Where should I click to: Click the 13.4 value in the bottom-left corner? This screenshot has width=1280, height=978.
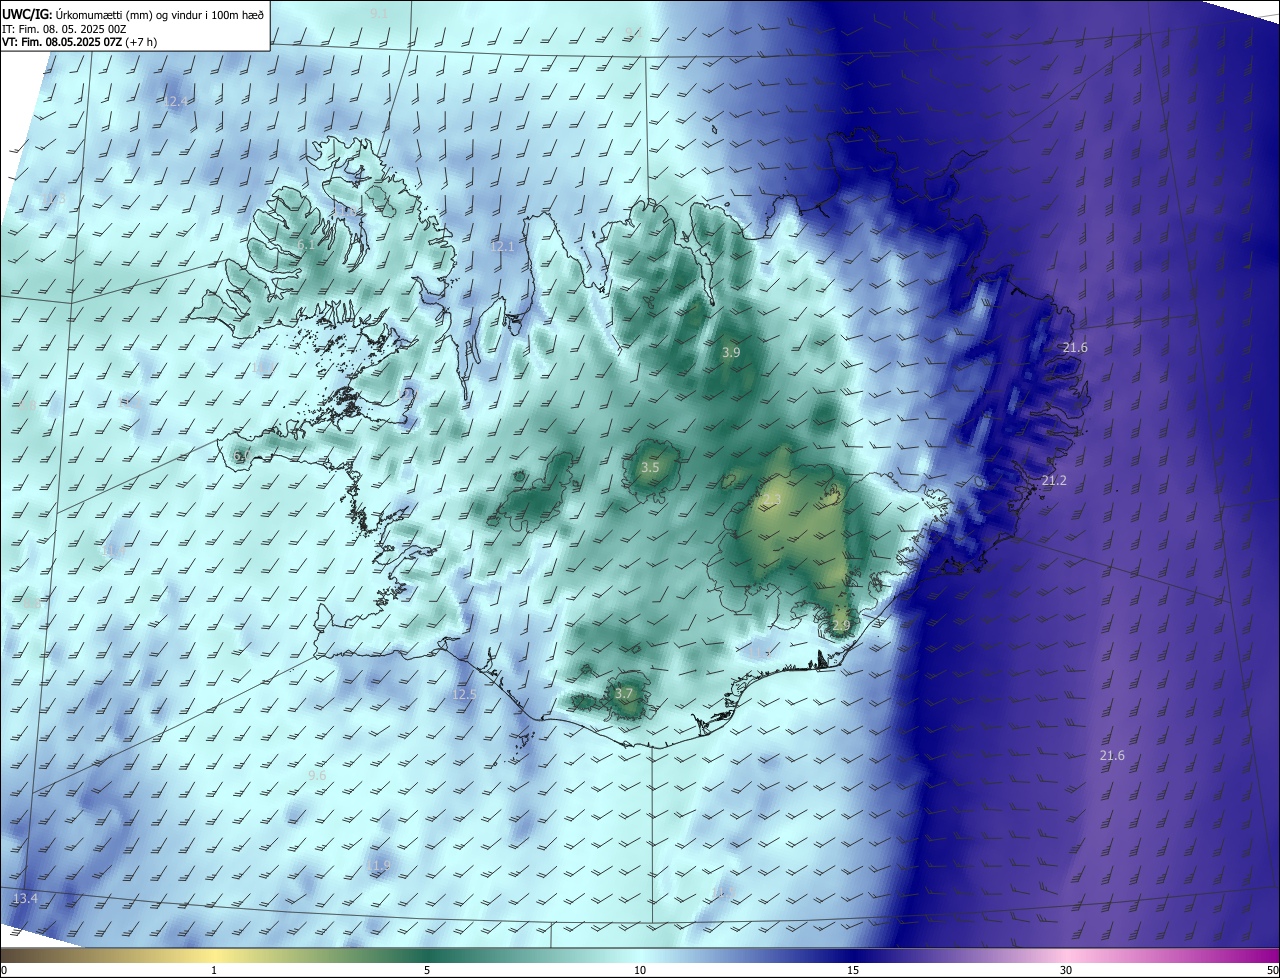25,899
